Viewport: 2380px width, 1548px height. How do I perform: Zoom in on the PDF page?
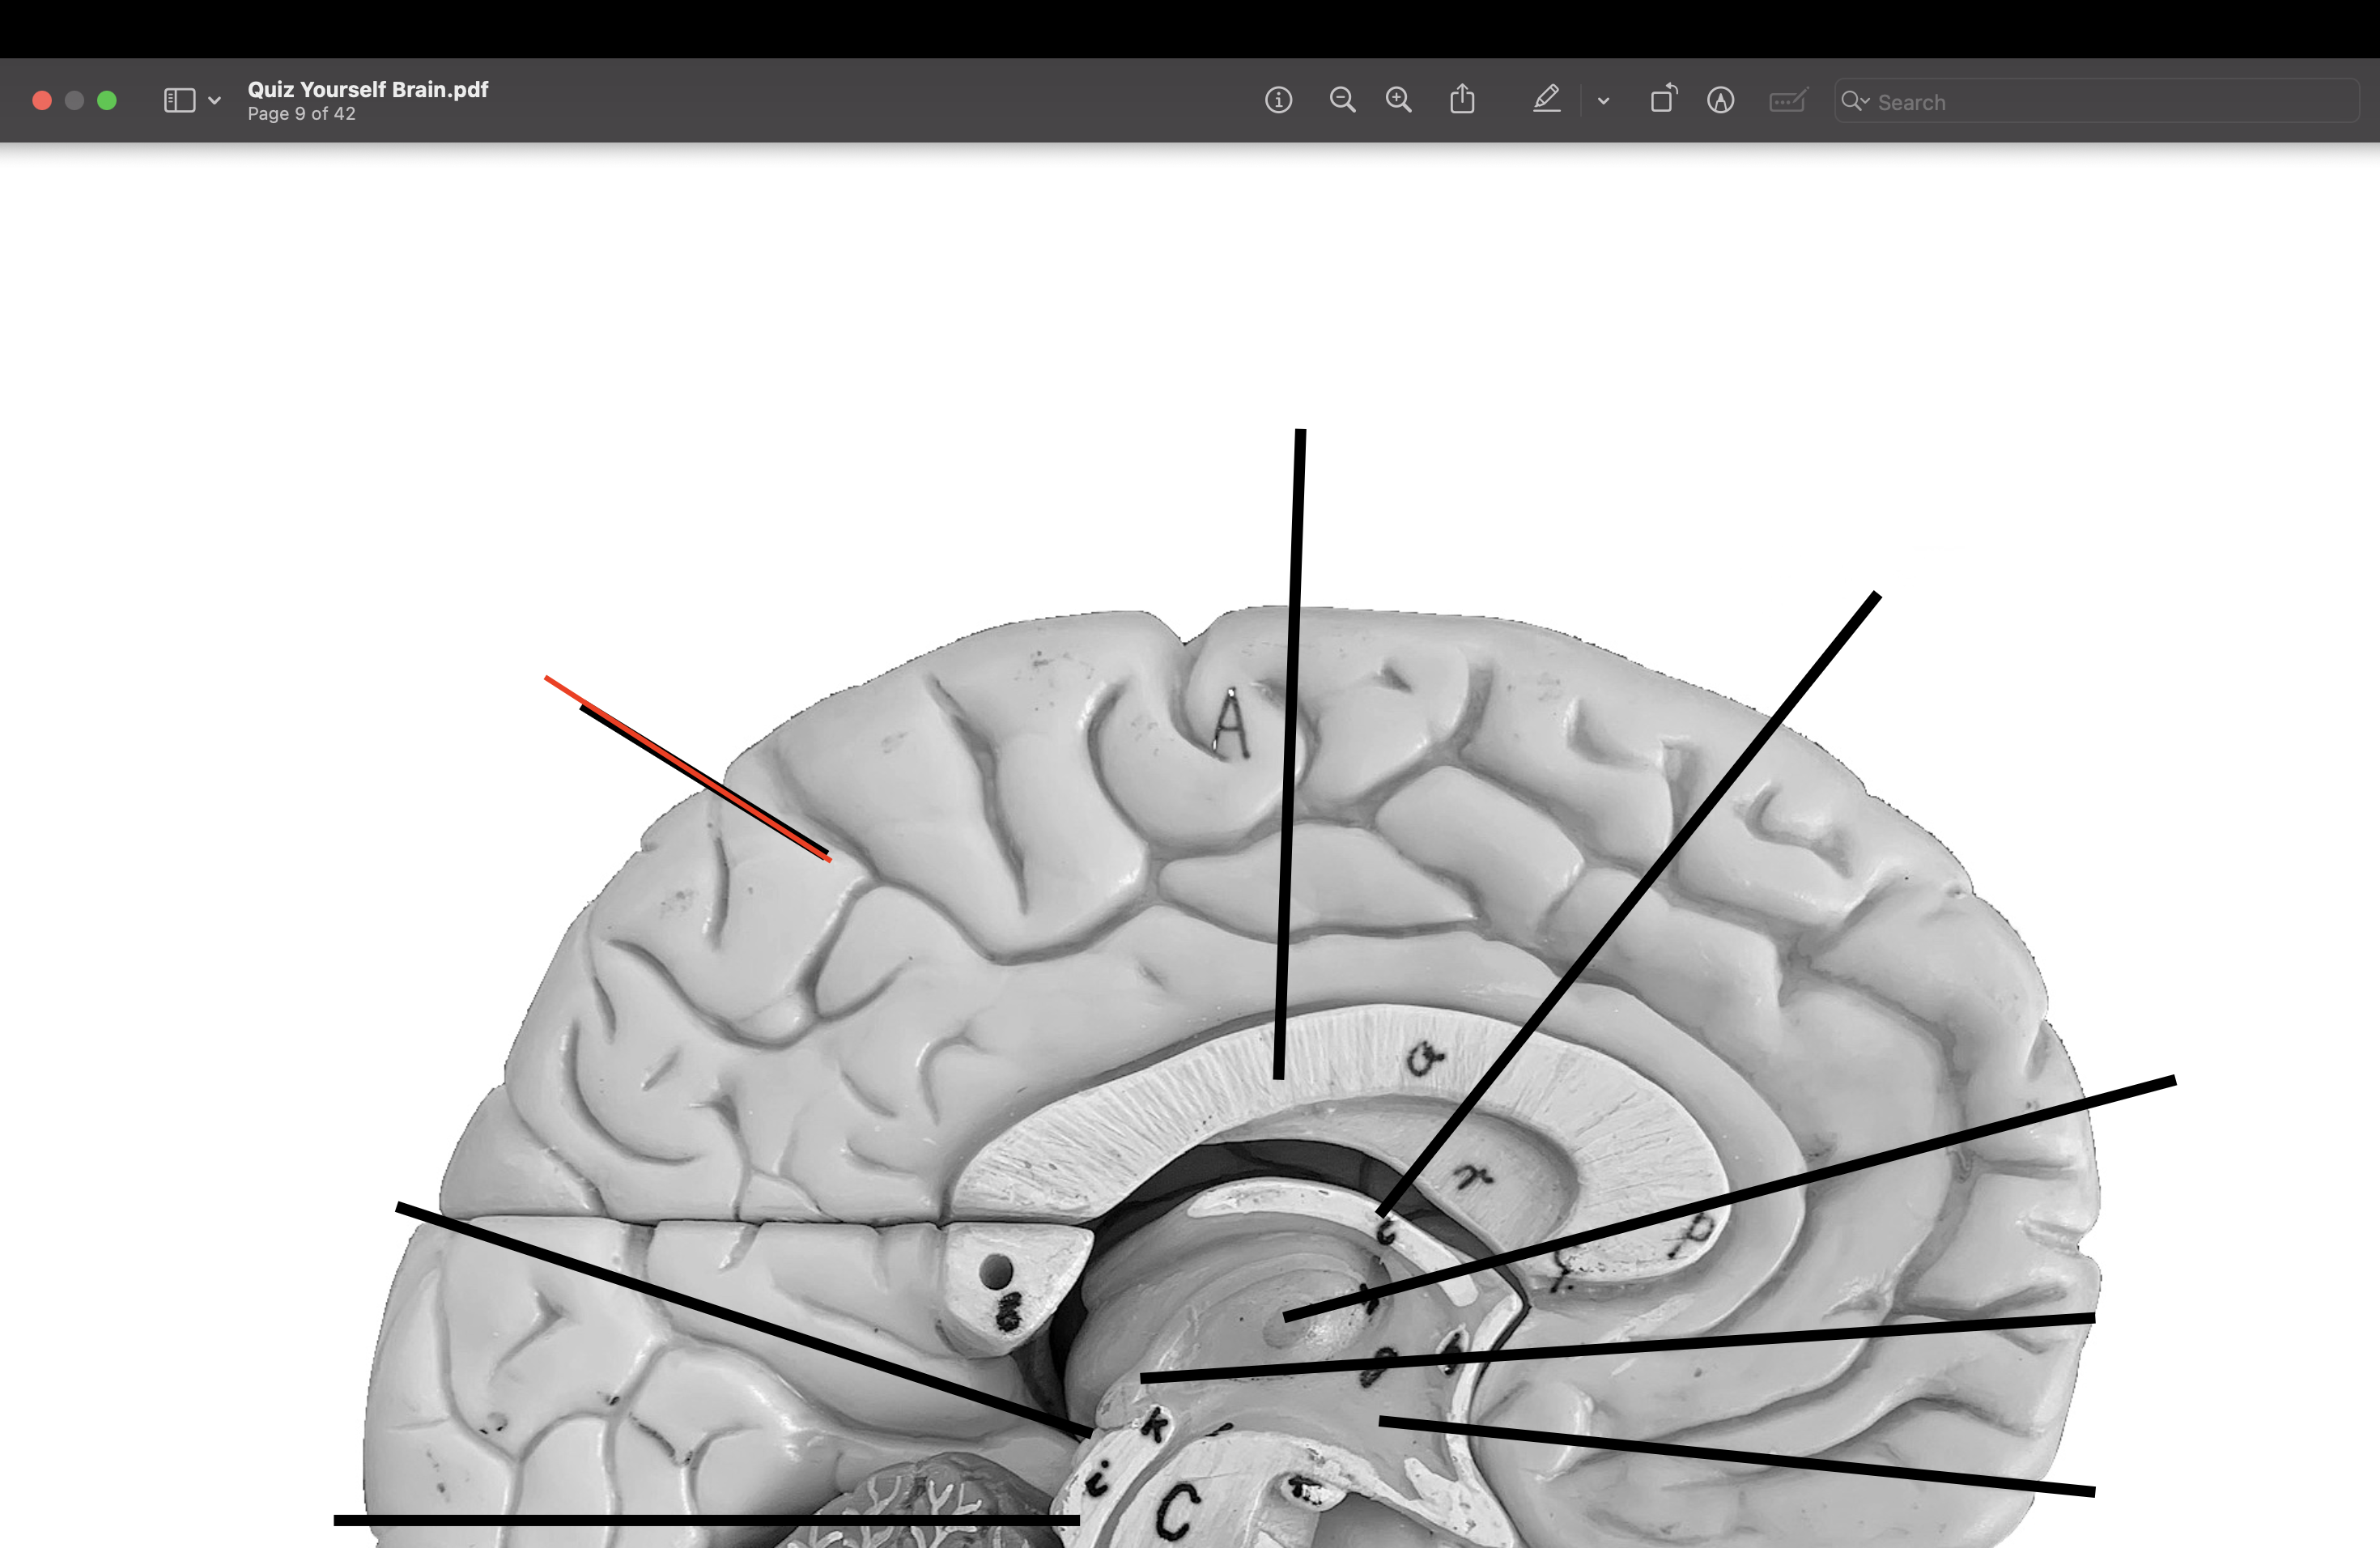point(1398,100)
